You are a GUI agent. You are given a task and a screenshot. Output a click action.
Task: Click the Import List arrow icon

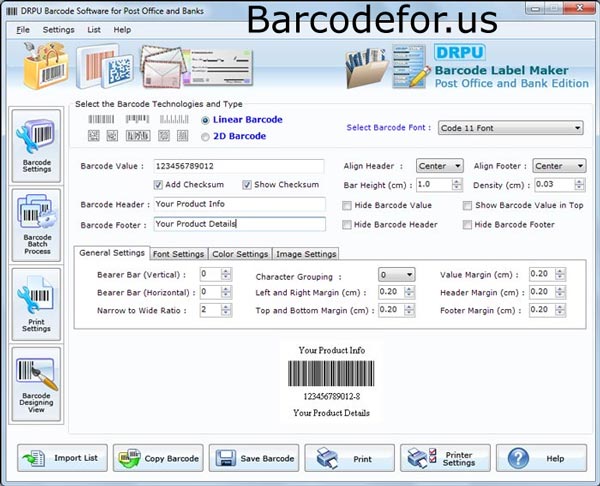click(34, 458)
